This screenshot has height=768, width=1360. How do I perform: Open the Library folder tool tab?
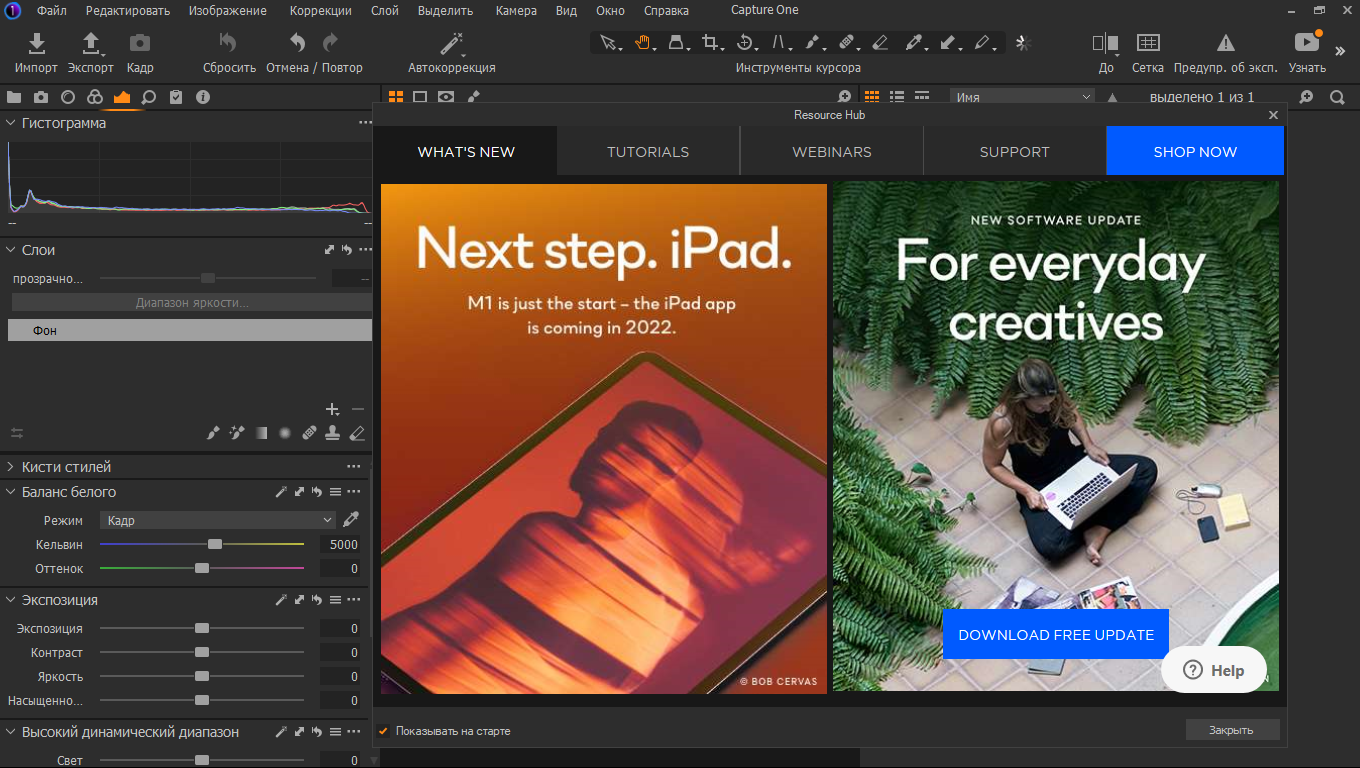click(14, 97)
